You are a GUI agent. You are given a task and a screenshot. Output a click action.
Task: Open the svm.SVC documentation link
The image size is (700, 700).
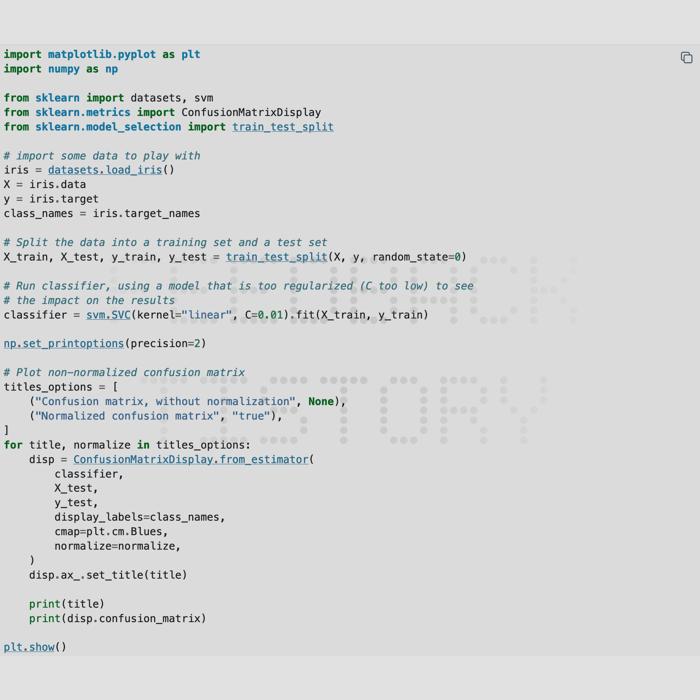click(x=108, y=315)
